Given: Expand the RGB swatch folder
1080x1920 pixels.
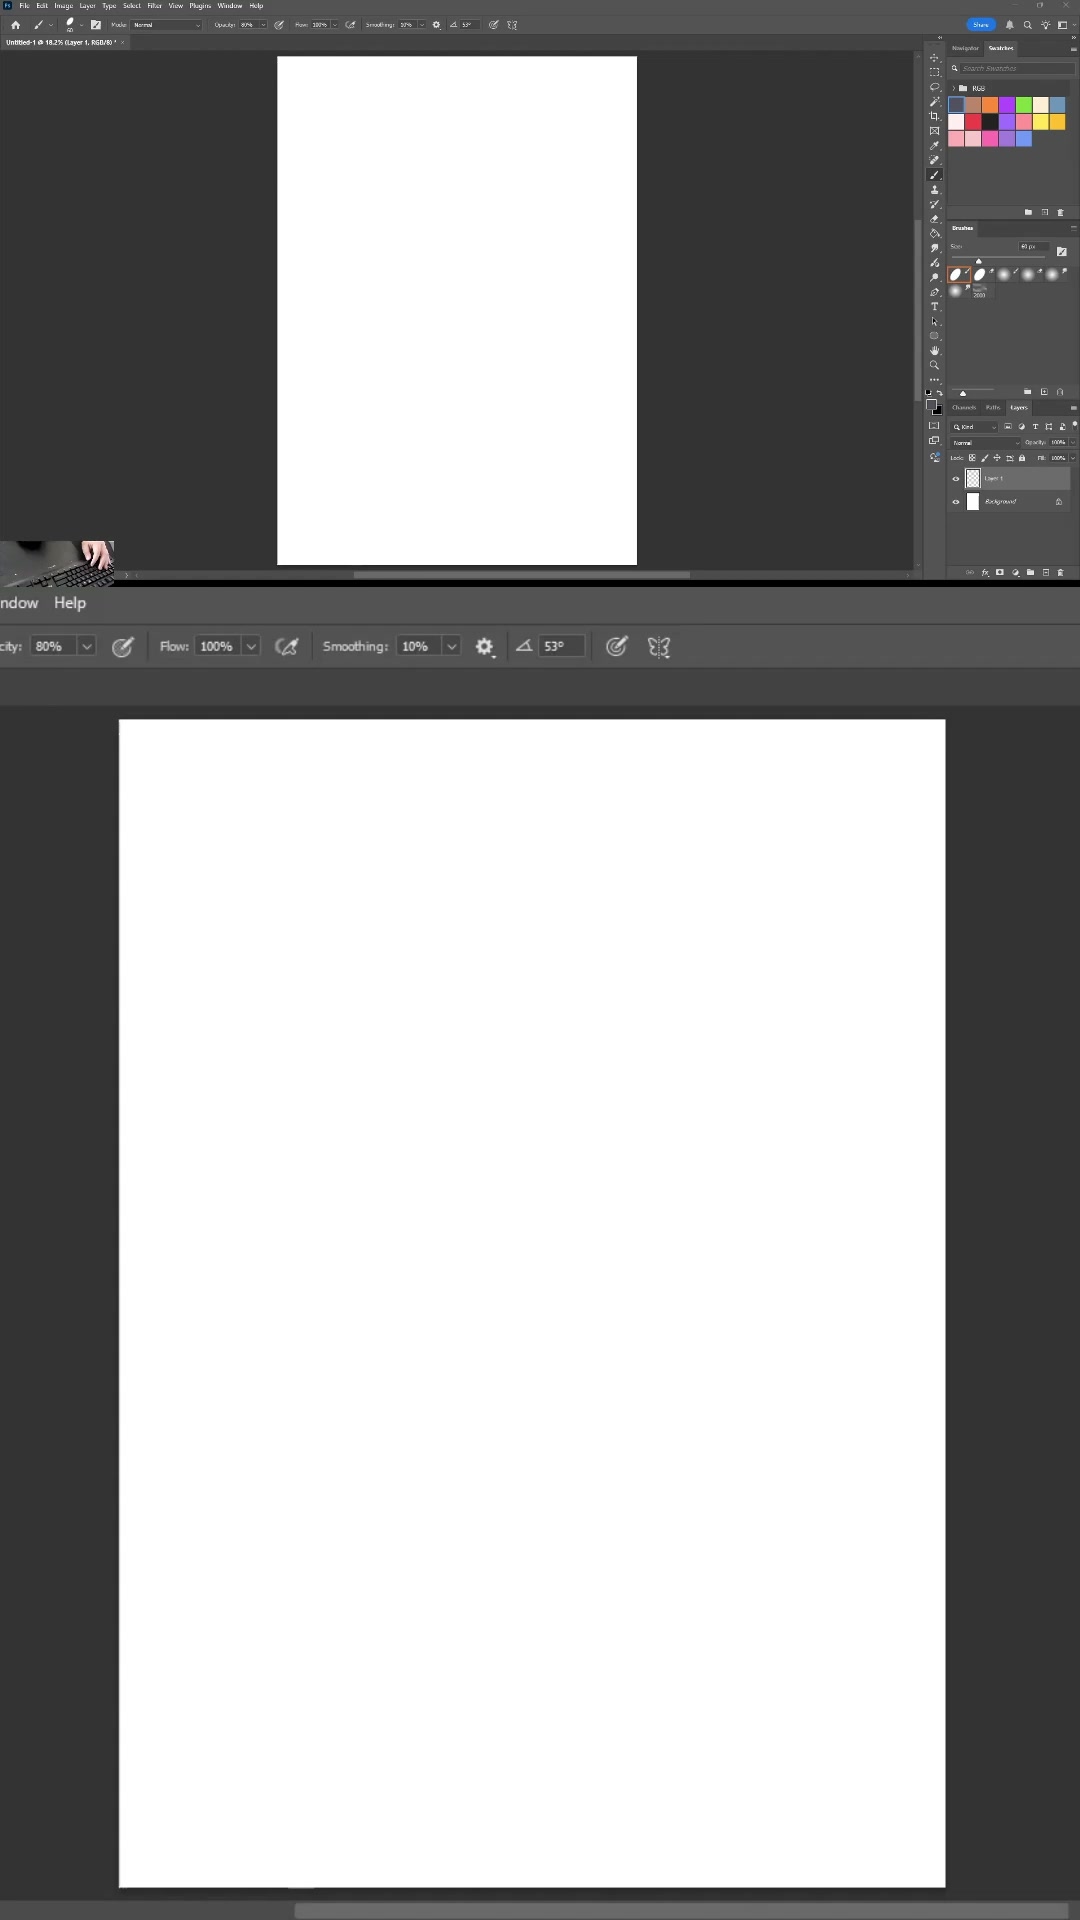Looking at the screenshot, I should point(953,88).
